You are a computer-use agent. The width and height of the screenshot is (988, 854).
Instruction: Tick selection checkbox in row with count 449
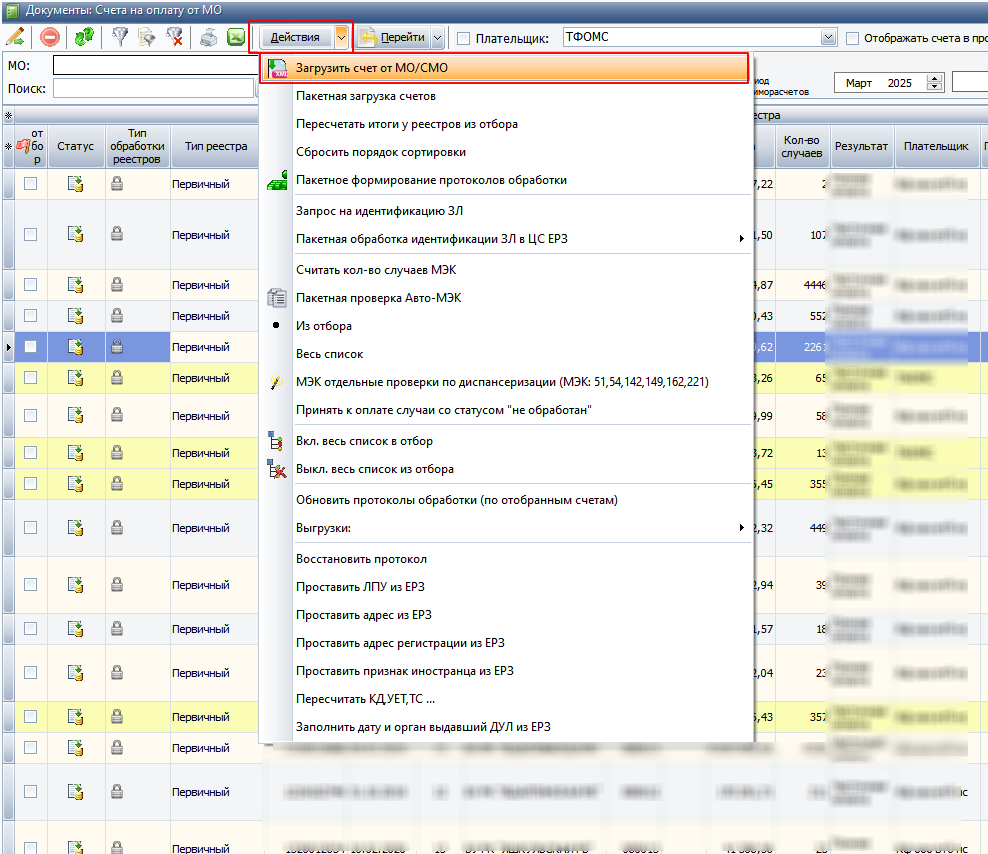(x=30, y=528)
